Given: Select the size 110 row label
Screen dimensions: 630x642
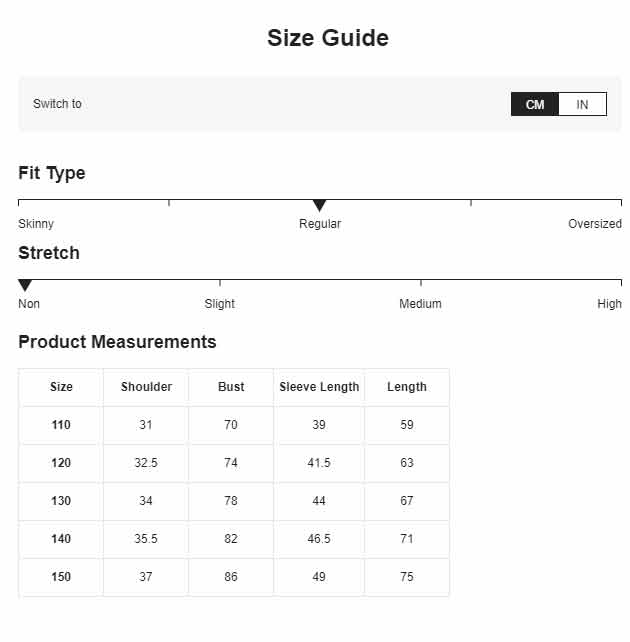Looking at the screenshot, I should pos(61,425).
